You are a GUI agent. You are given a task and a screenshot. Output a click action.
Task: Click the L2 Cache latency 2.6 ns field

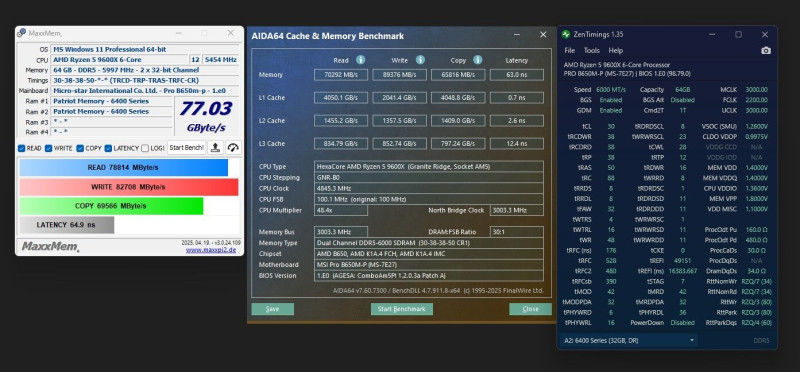tap(517, 120)
